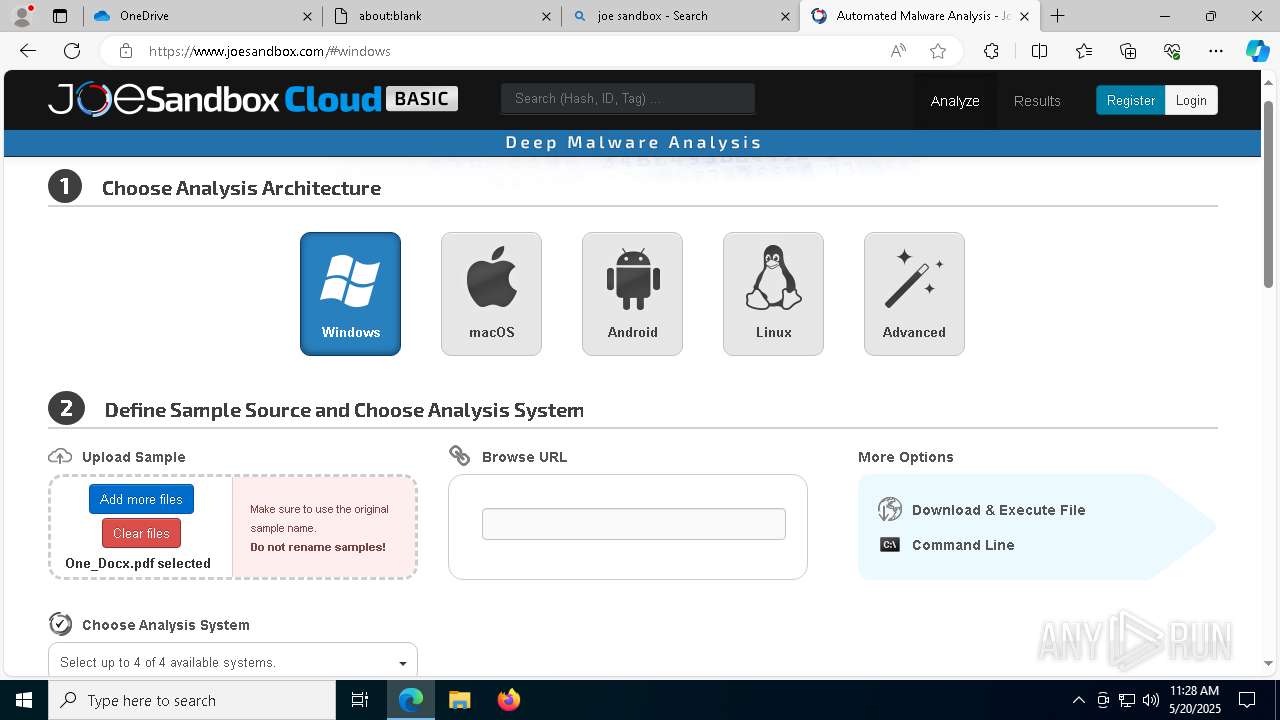1280x720 pixels.
Task: Click Read aloud icon in address bar
Action: pyautogui.click(x=898, y=51)
